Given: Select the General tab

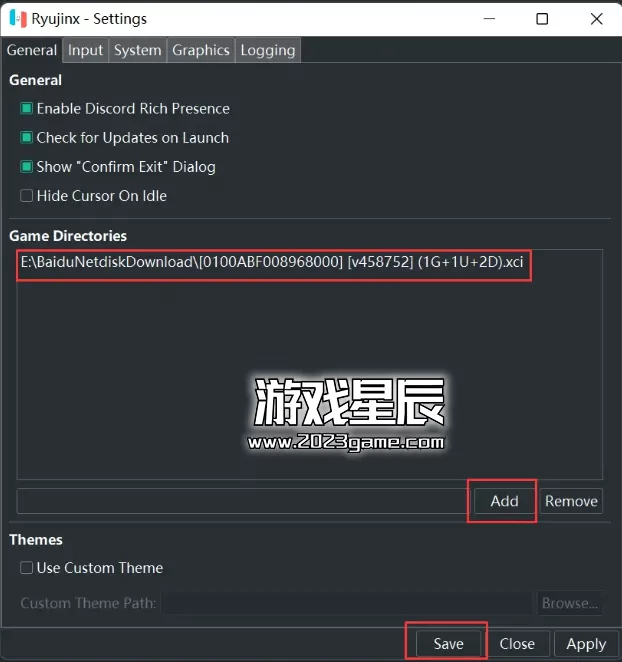Looking at the screenshot, I should pyautogui.click(x=32, y=50).
